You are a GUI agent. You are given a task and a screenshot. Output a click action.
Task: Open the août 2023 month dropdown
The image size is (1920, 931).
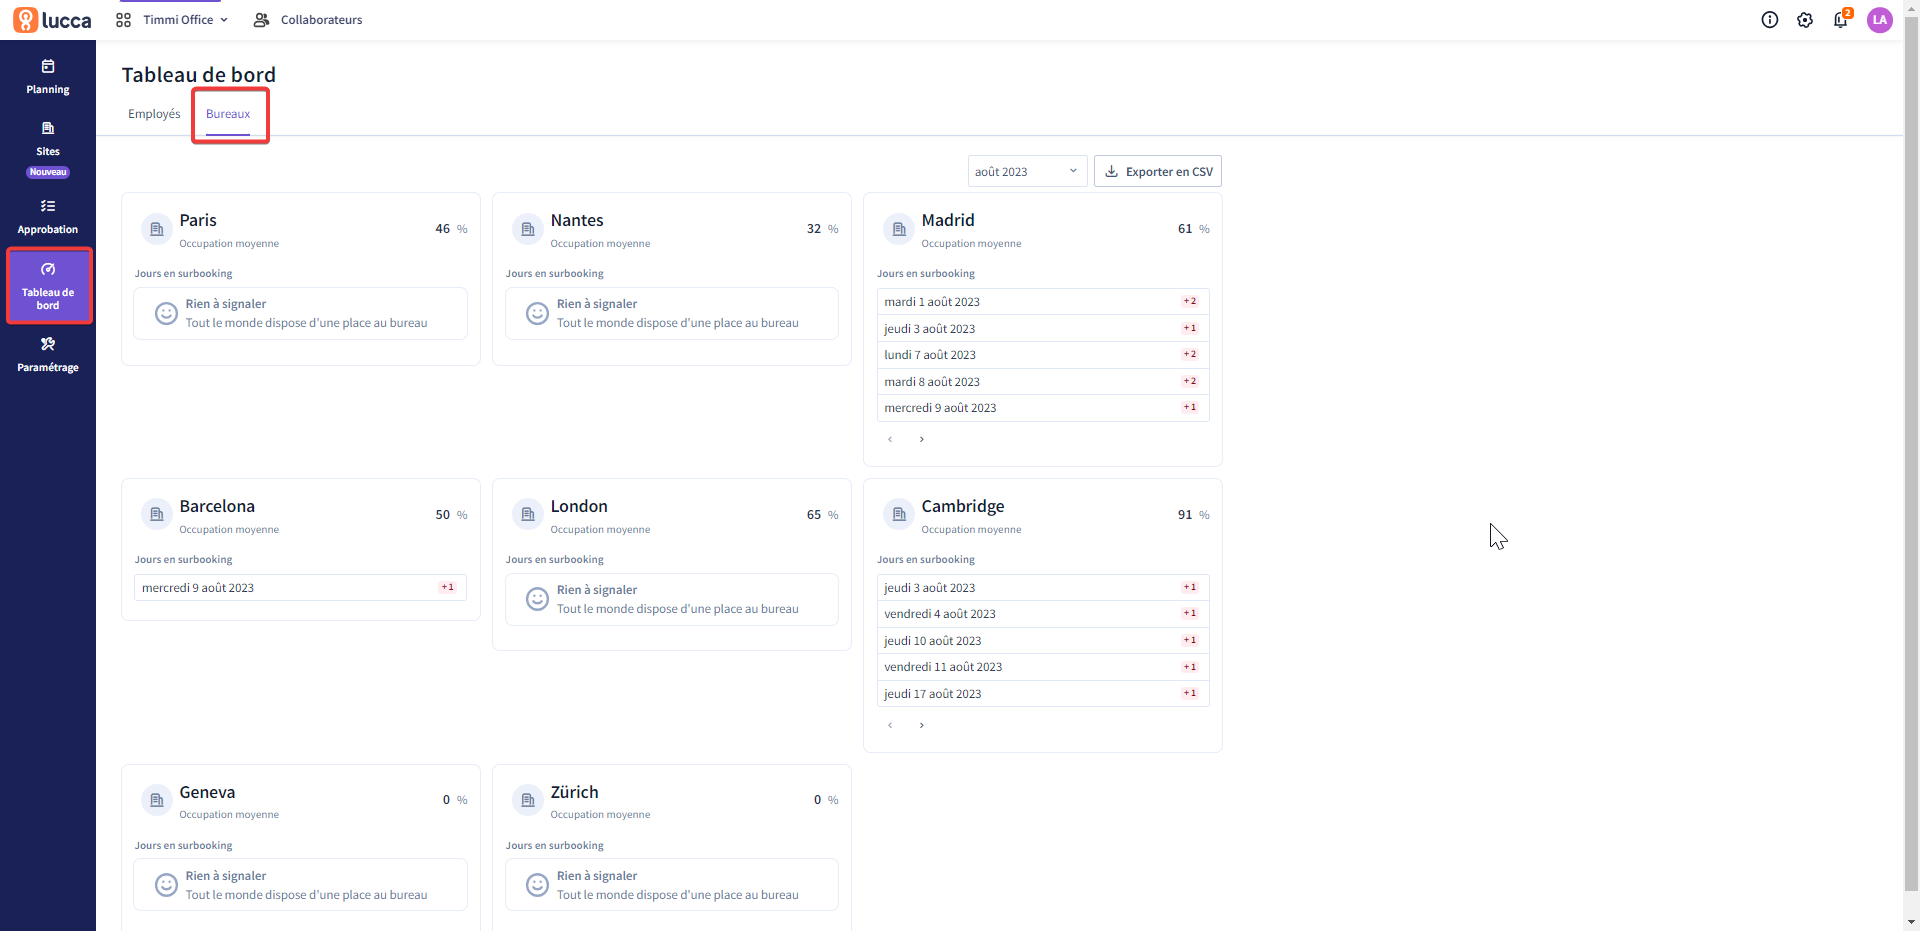1027,171
